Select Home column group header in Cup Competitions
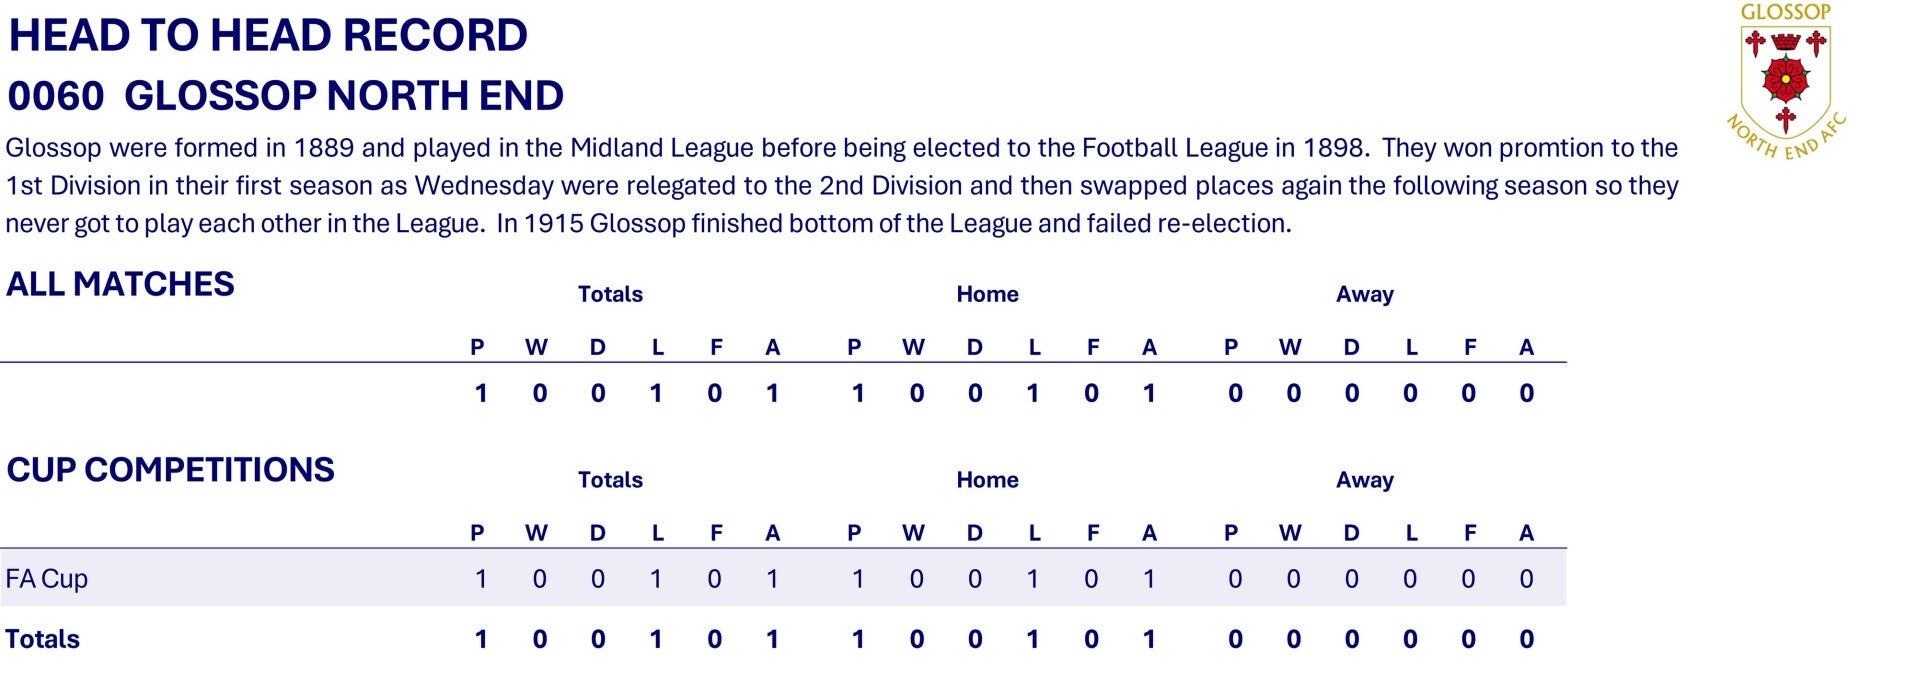The height and width of the screenshot is (697, 1917). coord(987,480)
